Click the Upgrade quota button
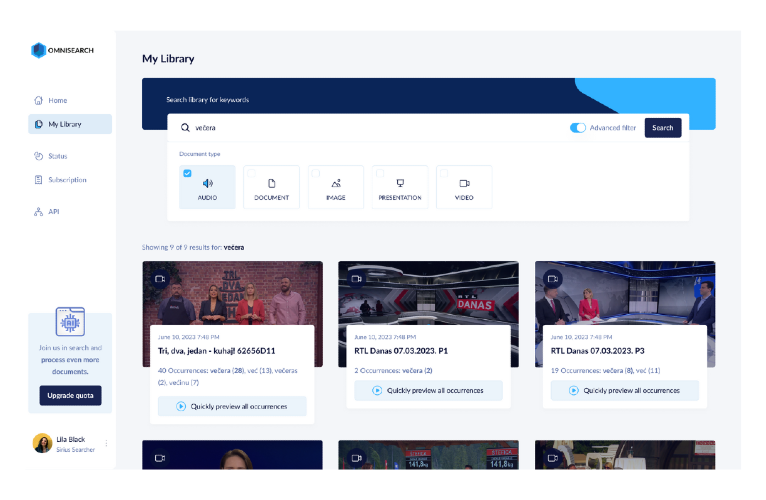 (70, 395)
